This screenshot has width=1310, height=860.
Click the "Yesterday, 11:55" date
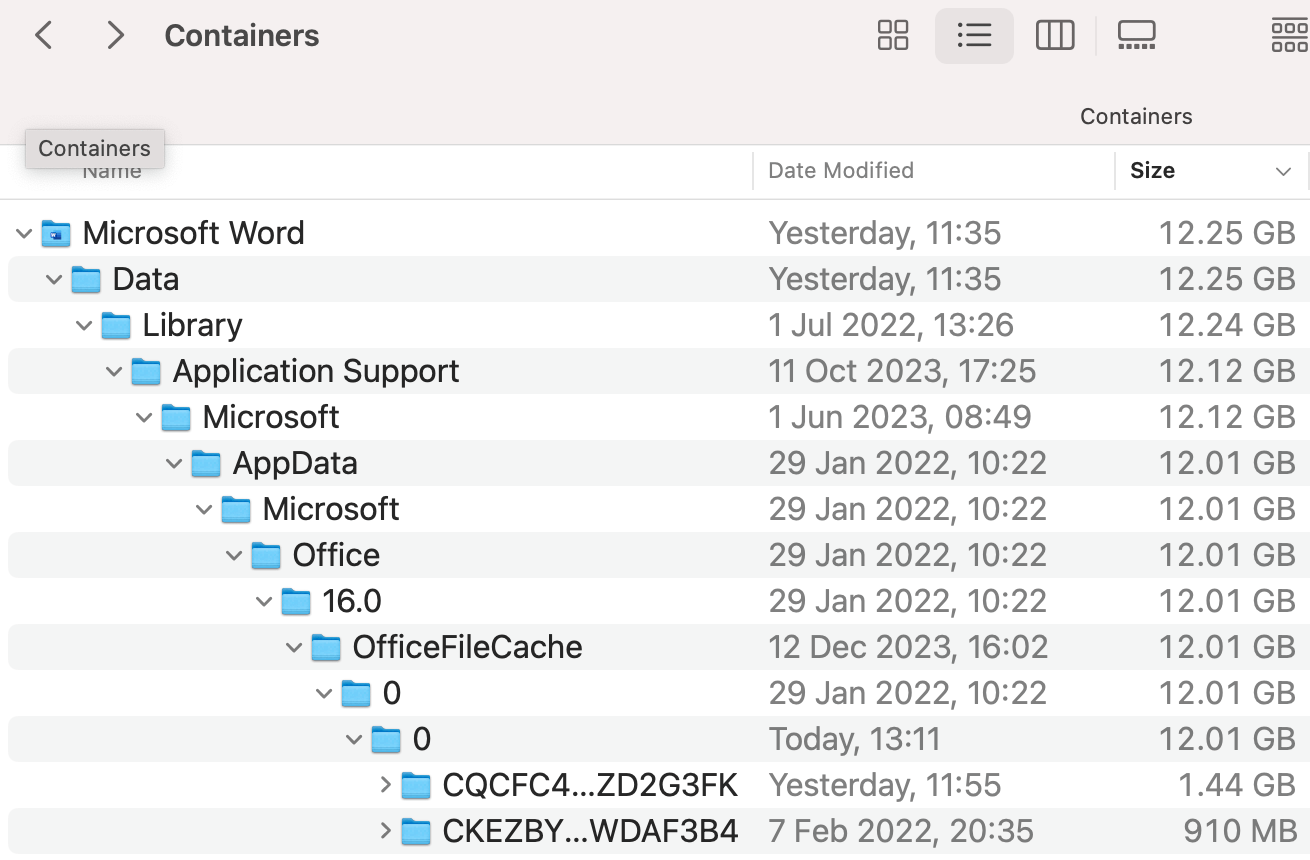tap(885, 785)
